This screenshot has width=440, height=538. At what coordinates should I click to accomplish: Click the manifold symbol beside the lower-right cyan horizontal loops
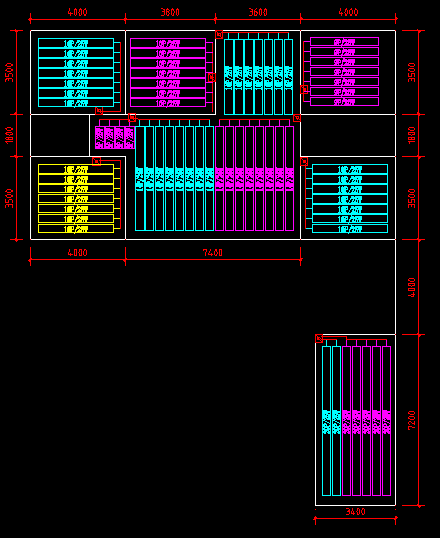[304, 161]
